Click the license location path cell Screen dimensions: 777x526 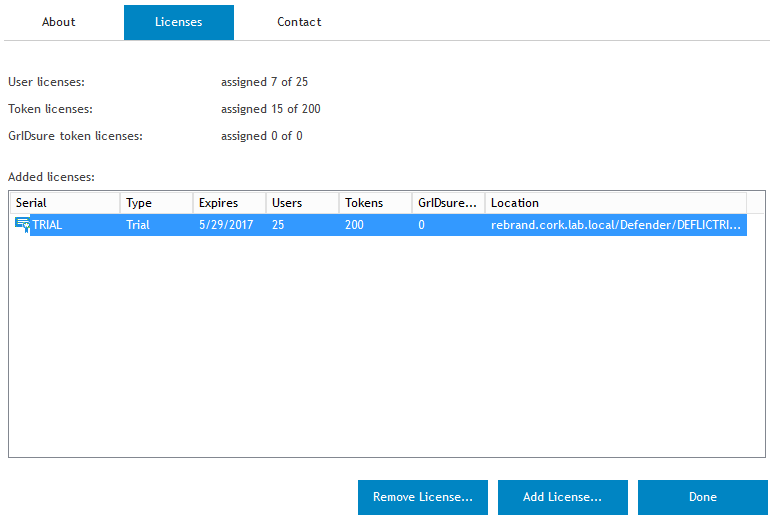615,225
